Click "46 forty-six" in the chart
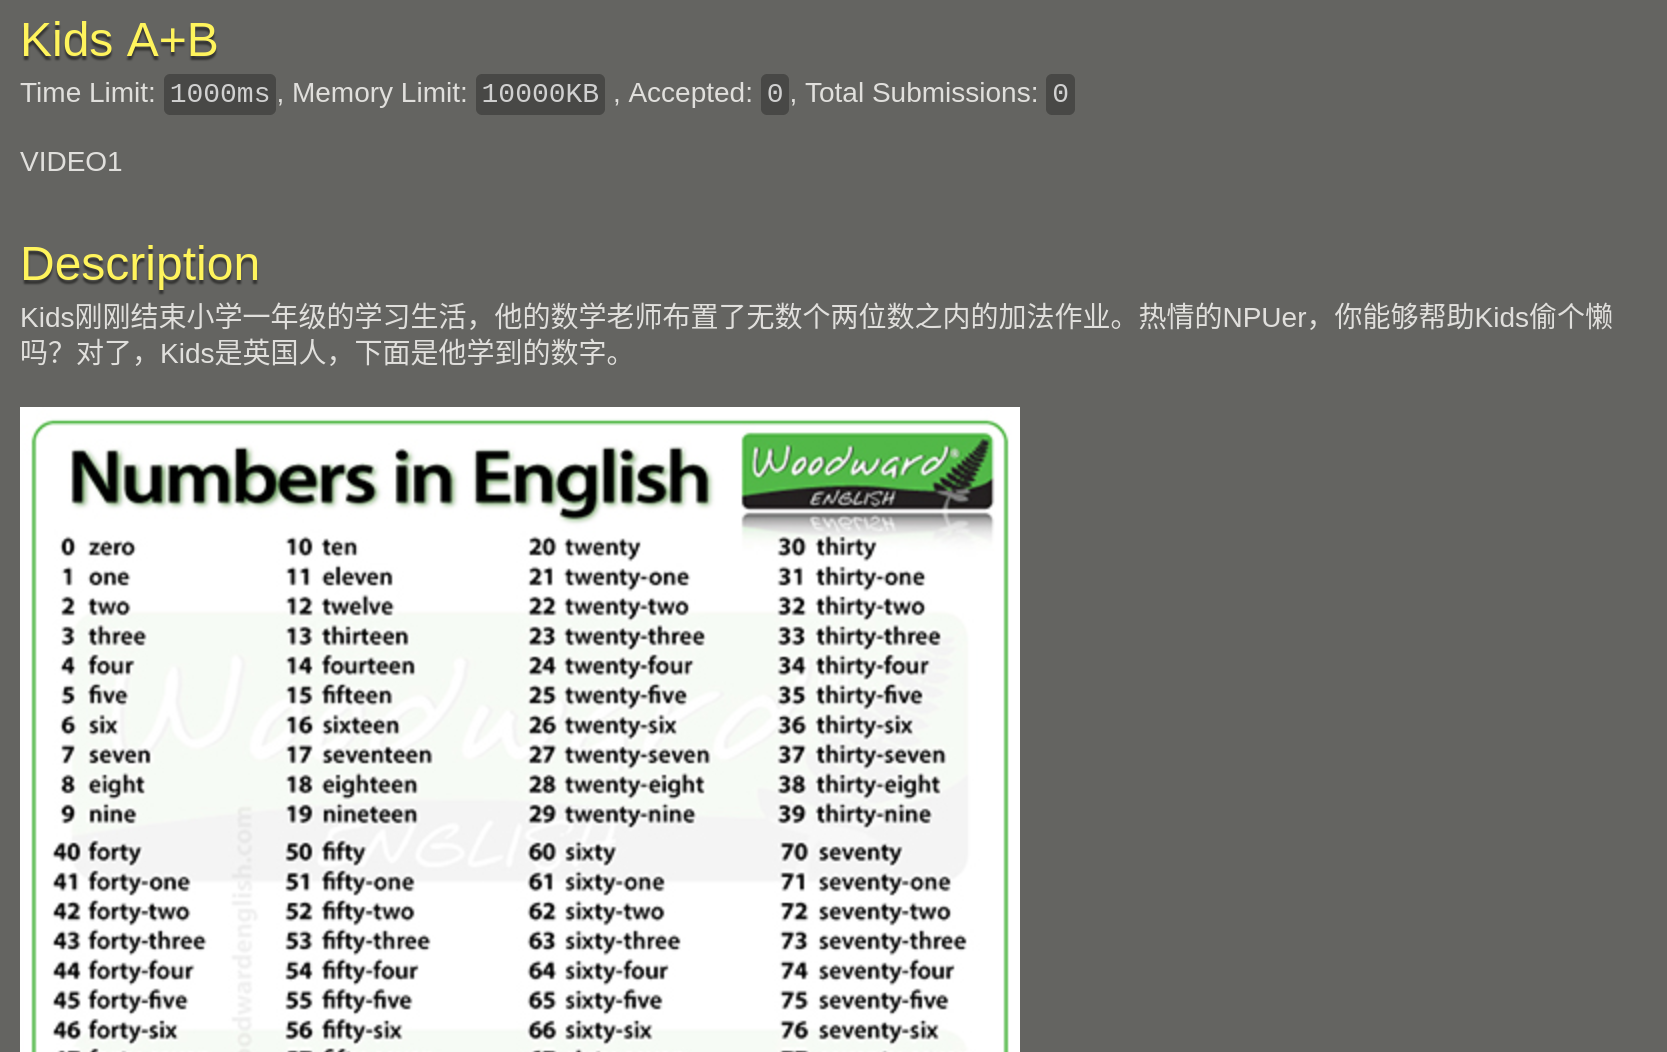 point(115,1030)
